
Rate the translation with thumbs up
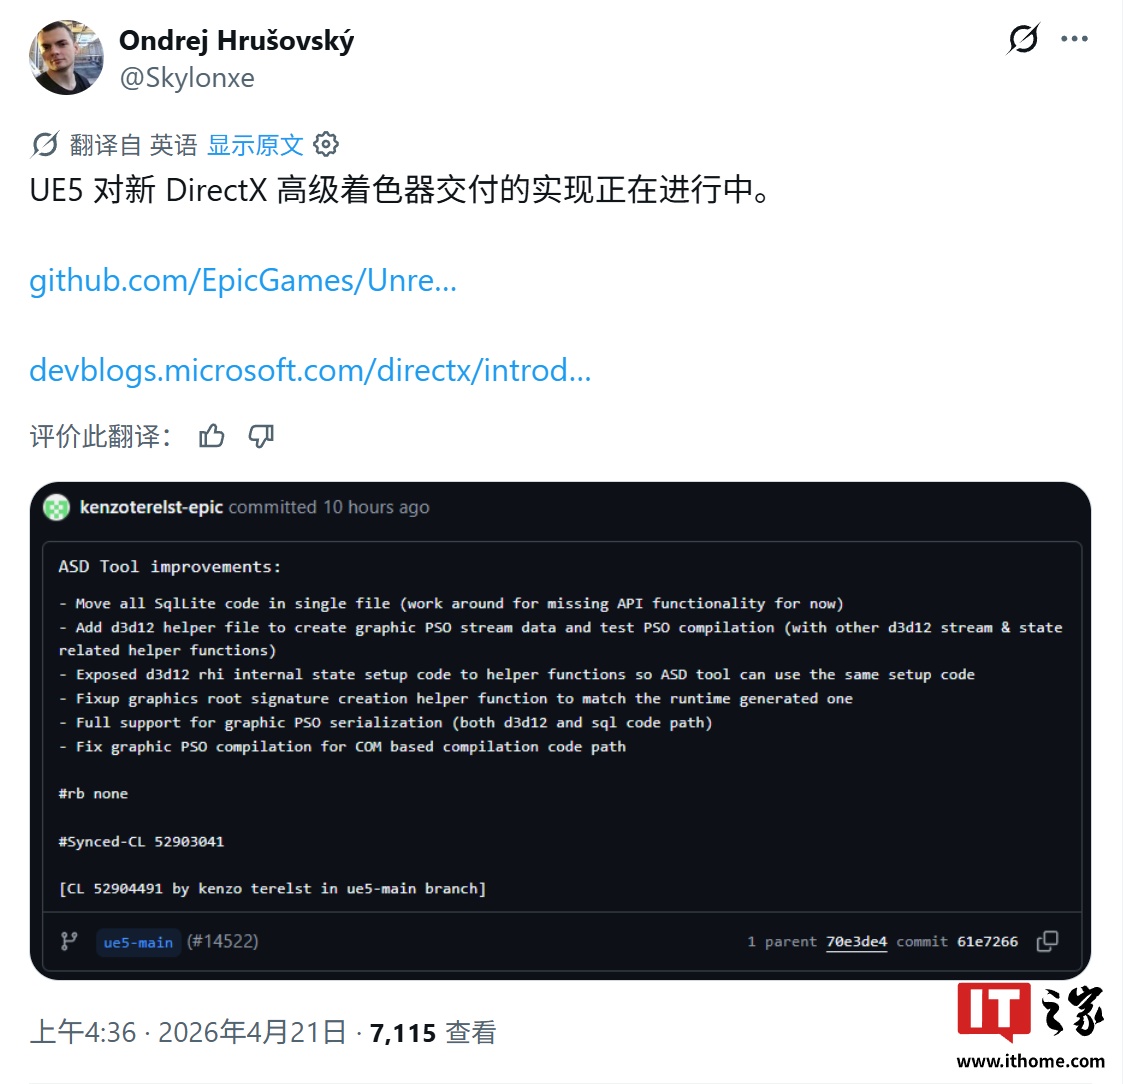point(211,435)
